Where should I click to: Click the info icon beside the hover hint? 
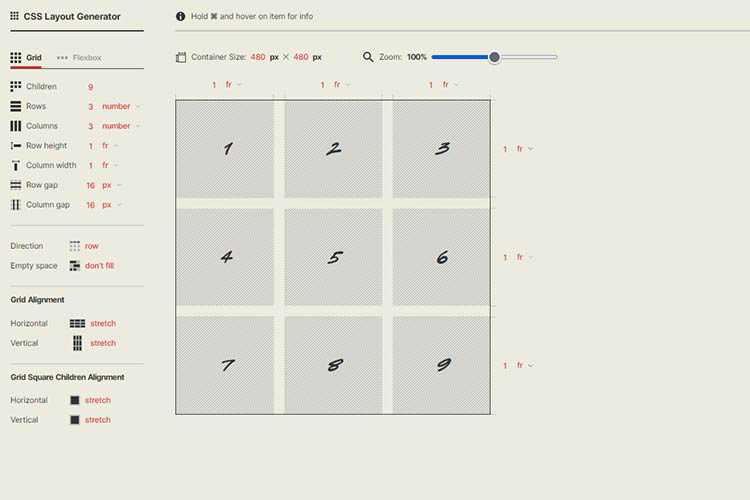point(180,17)
